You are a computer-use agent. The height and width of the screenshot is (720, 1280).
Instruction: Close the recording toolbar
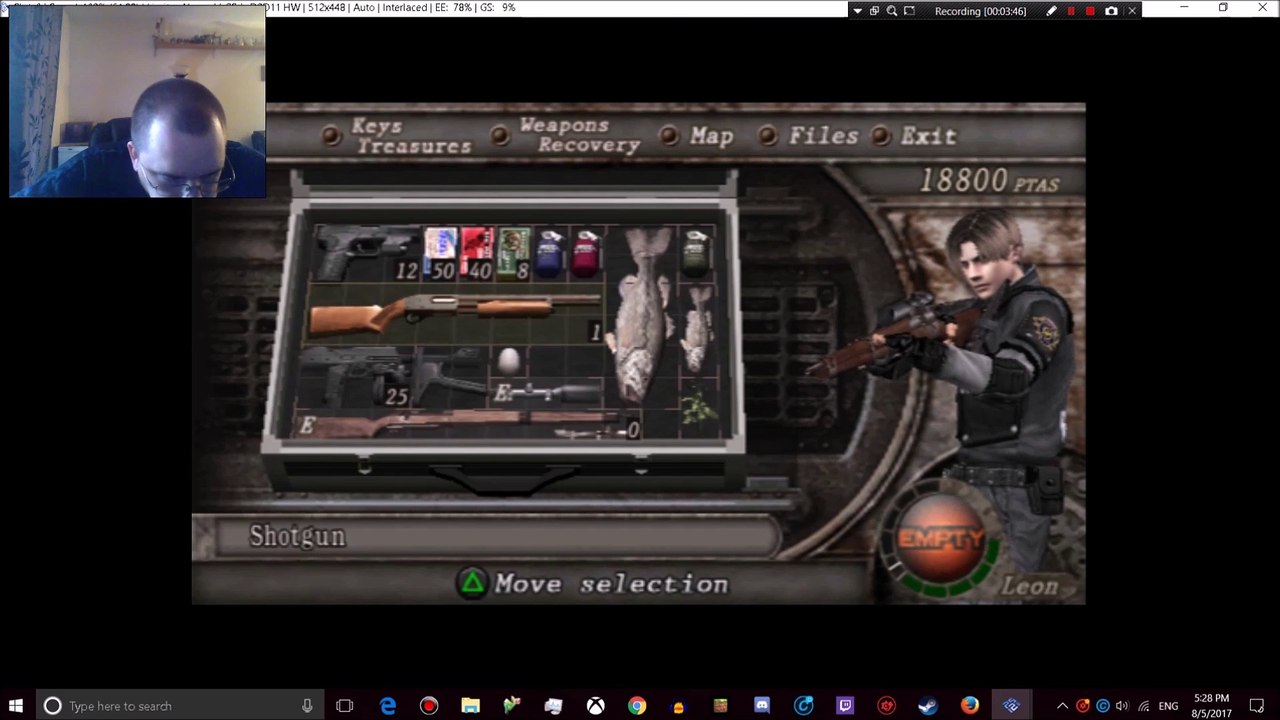click(1132, 11)
